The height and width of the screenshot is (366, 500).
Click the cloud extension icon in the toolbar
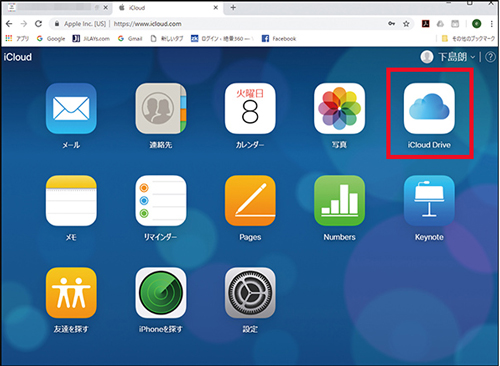pos(440,24)
